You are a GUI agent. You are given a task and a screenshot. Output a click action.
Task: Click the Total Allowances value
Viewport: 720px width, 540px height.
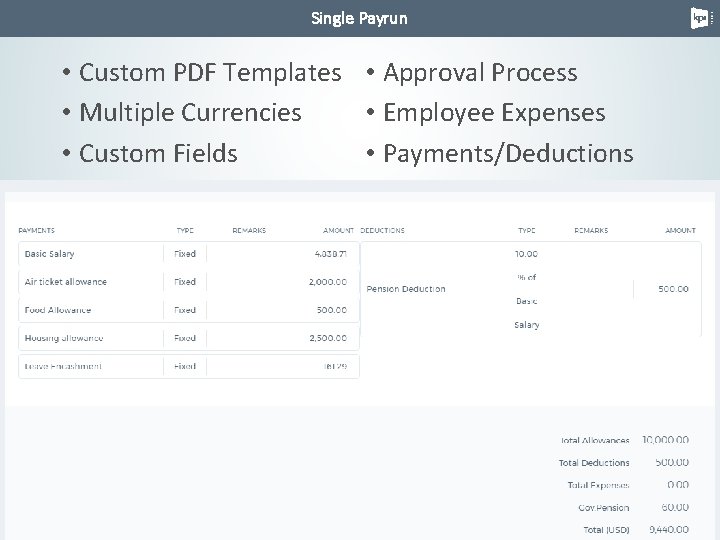pyautogui.click(x=665, y=440)
